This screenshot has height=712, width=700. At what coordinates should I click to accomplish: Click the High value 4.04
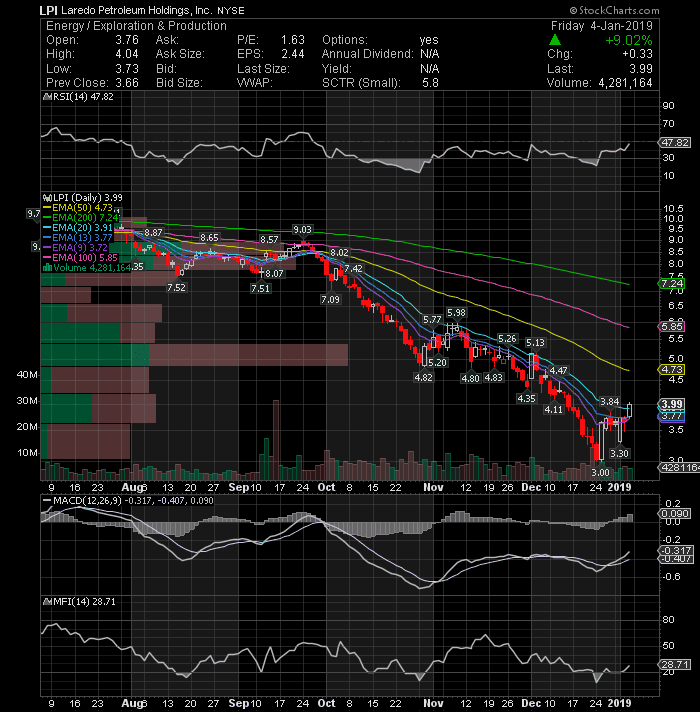[x=127, y=54]
